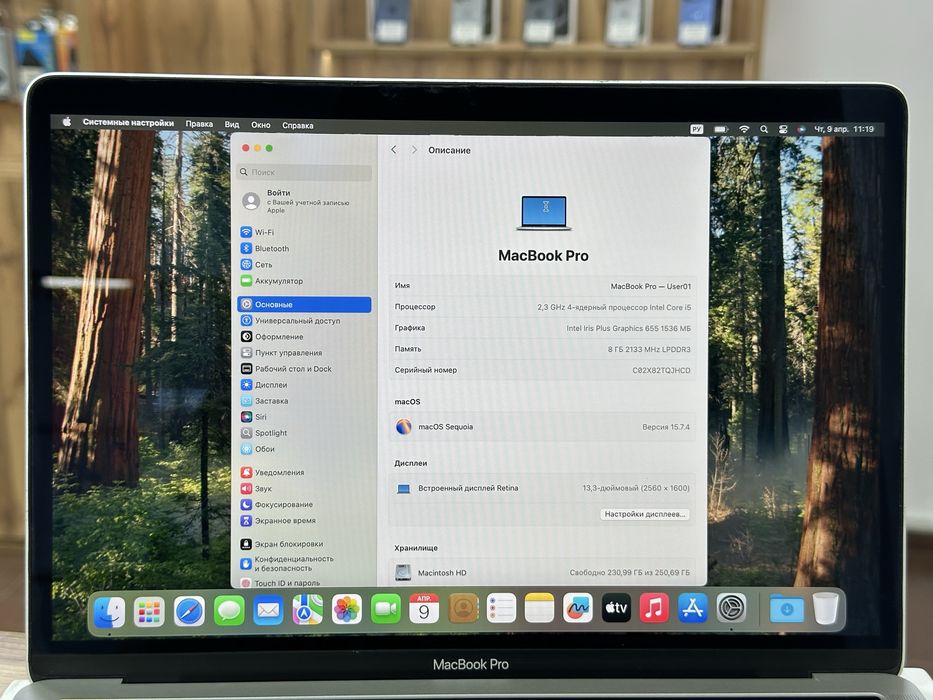Click the date and time Чт, 9 апр.

843,129
